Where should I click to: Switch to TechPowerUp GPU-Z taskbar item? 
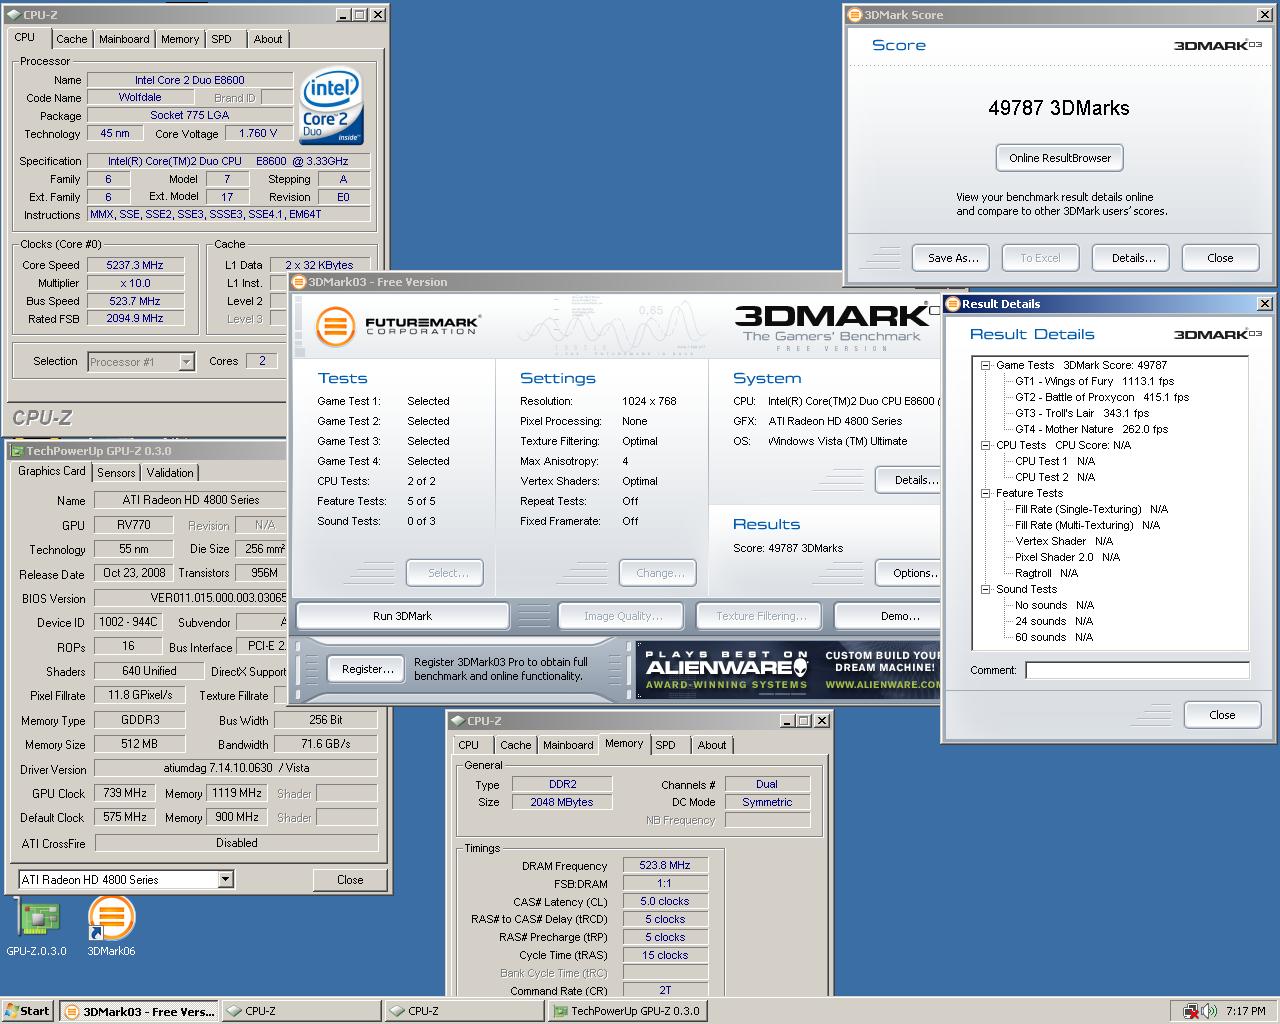(x=627, y=1011)
